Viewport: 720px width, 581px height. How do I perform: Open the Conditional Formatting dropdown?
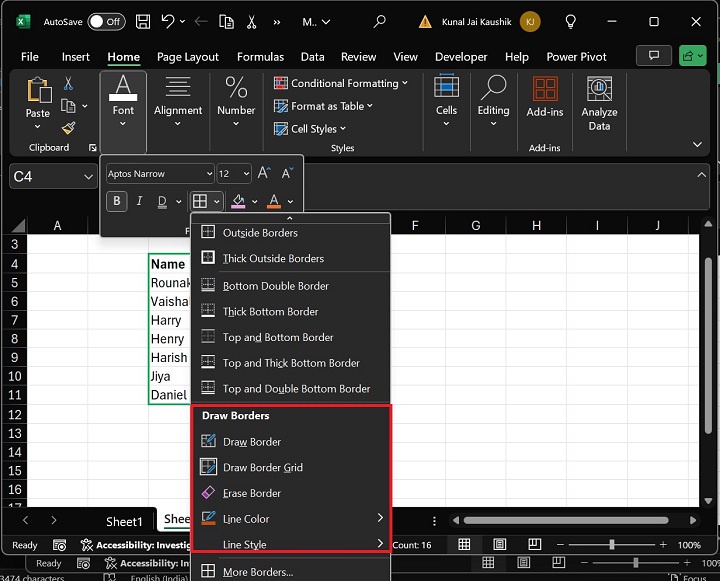(x=343, y=83)
